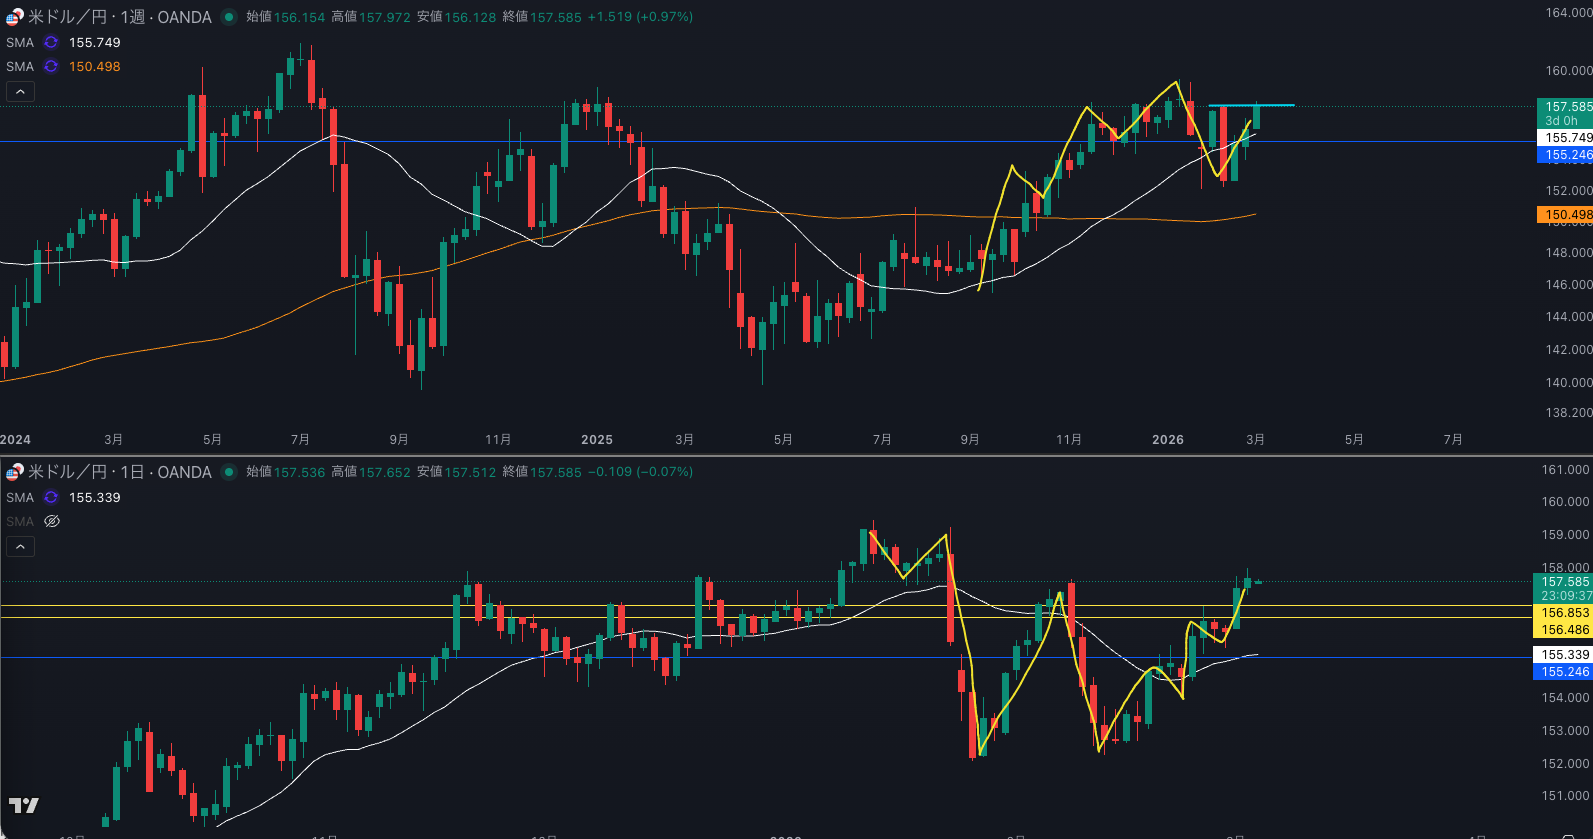Show the hidden SMA indicator on daily chart

(x=52, y=522)
